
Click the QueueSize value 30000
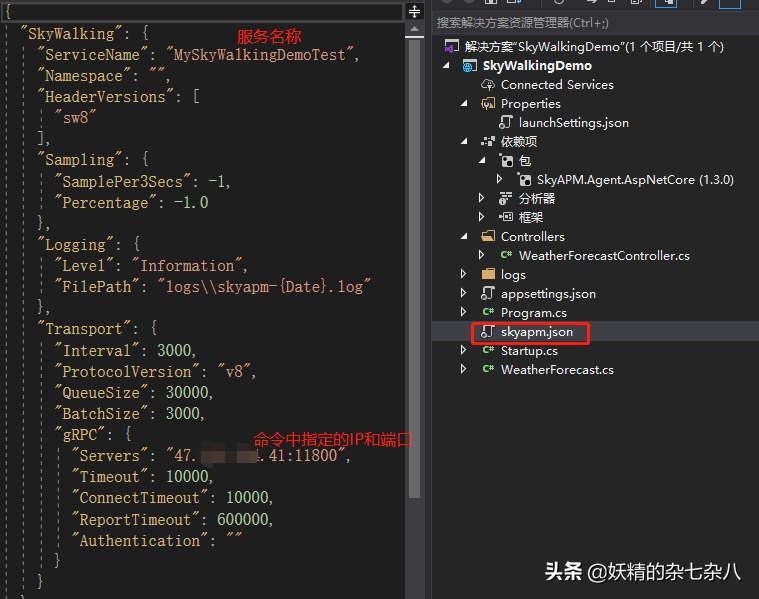coord(187,392)
